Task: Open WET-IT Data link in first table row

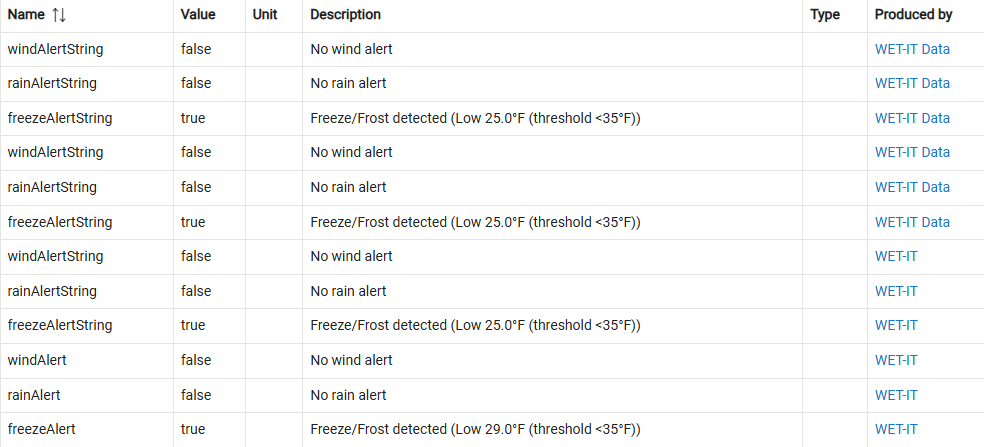Action: point(912,49)
